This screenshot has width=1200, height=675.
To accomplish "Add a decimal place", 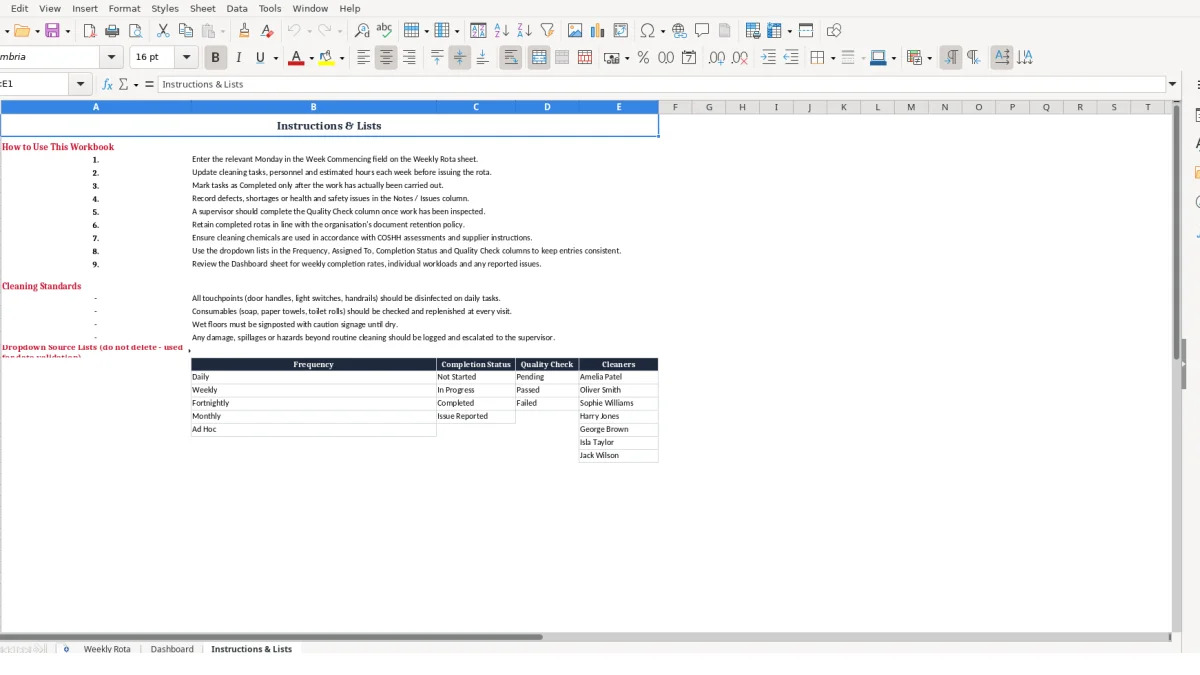I will 717,58.
